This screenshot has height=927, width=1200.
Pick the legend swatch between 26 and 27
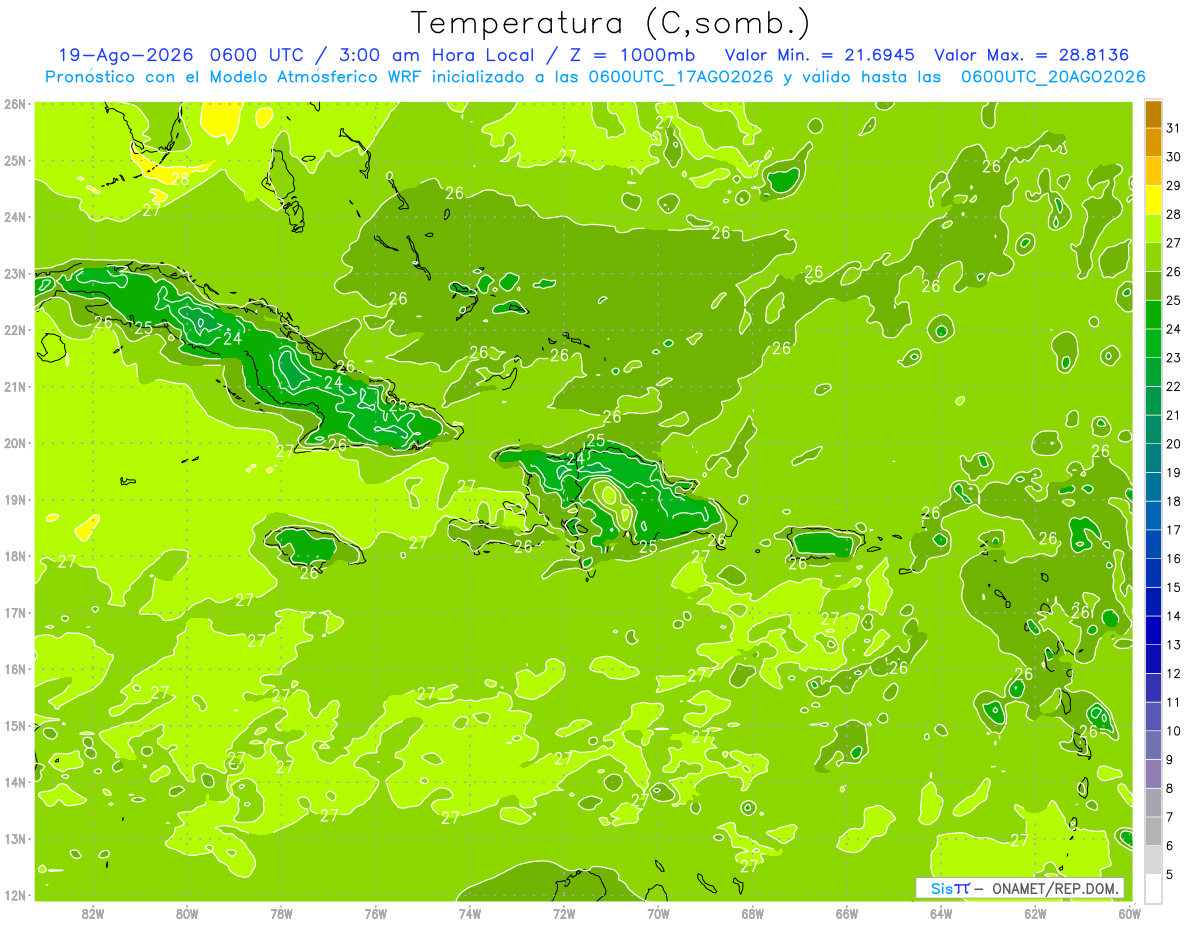[1153, 257]
